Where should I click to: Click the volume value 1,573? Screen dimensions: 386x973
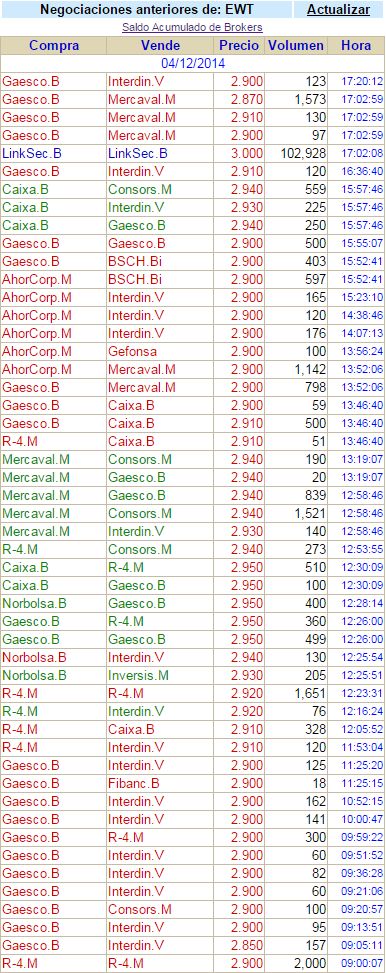310,99
